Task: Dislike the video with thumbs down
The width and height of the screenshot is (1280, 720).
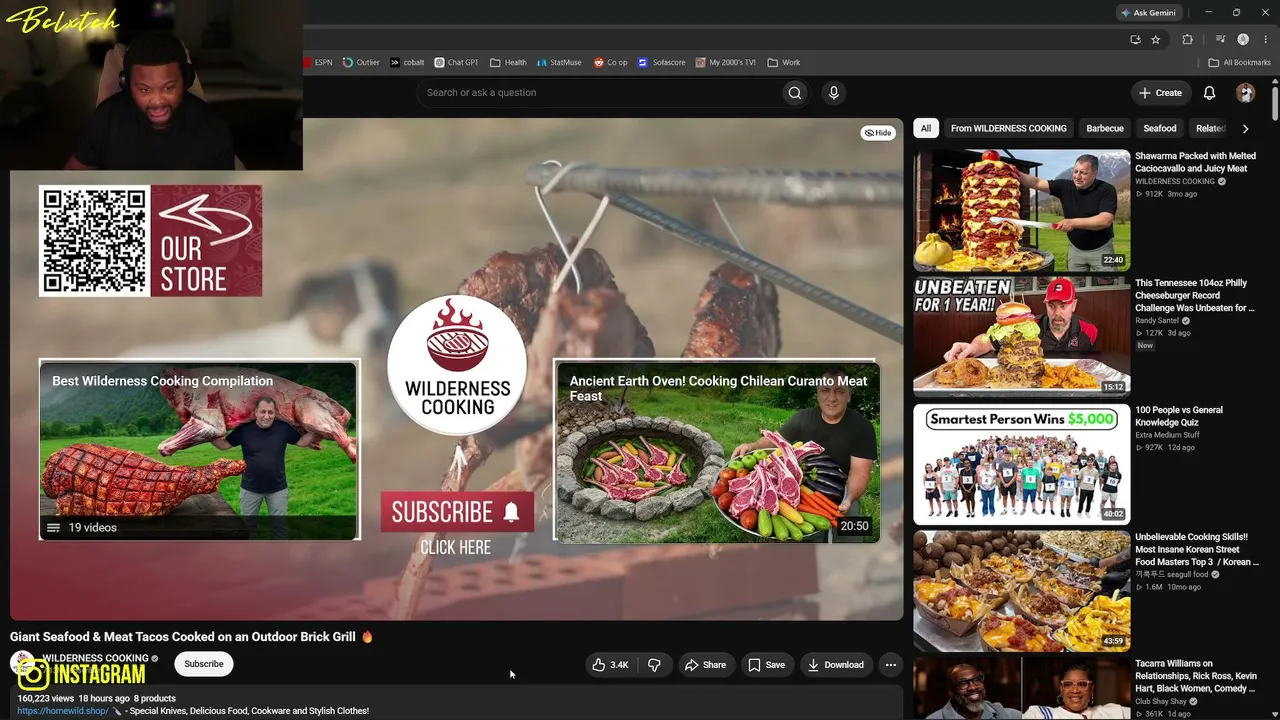Action: (654, 665)
